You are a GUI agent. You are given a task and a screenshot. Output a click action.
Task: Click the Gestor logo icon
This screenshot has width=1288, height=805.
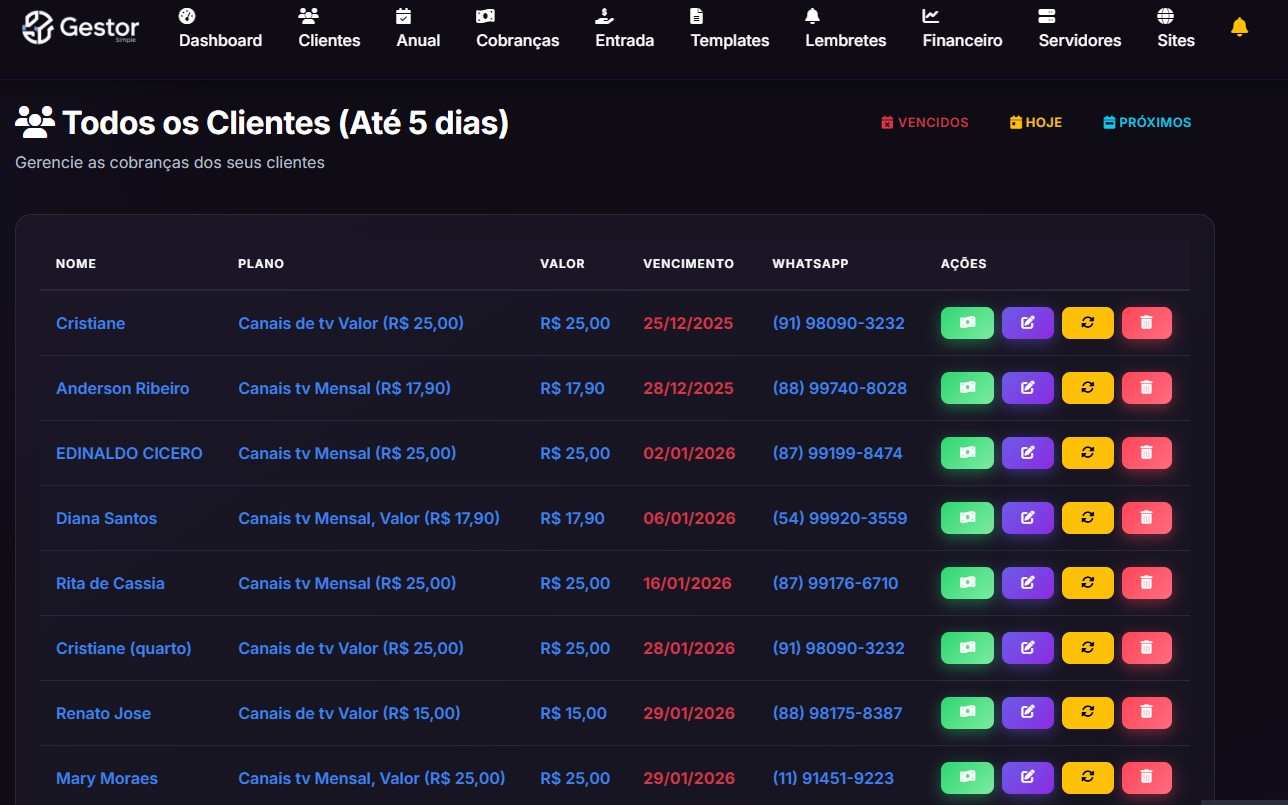[38, 28]
